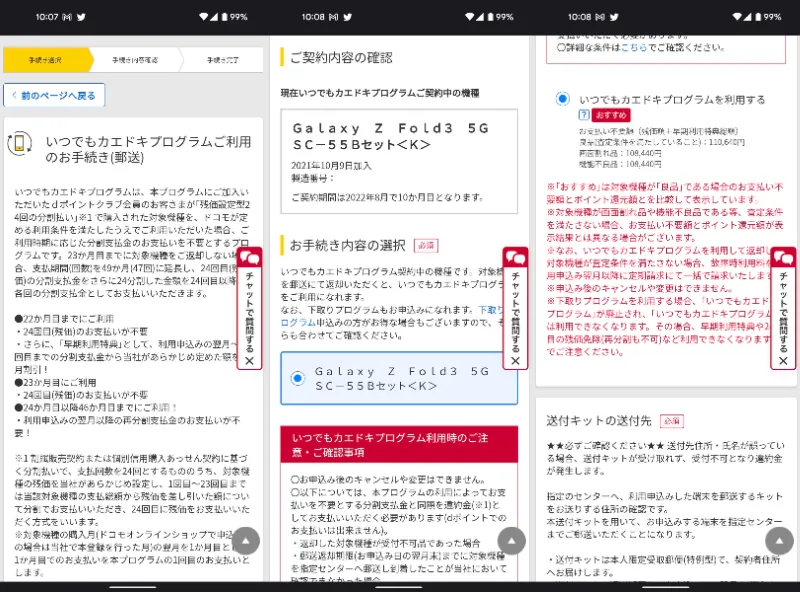Click チャットで質問する label on the 10:07 screen
The width and height of the screenshot is (800, 592).
249,312
